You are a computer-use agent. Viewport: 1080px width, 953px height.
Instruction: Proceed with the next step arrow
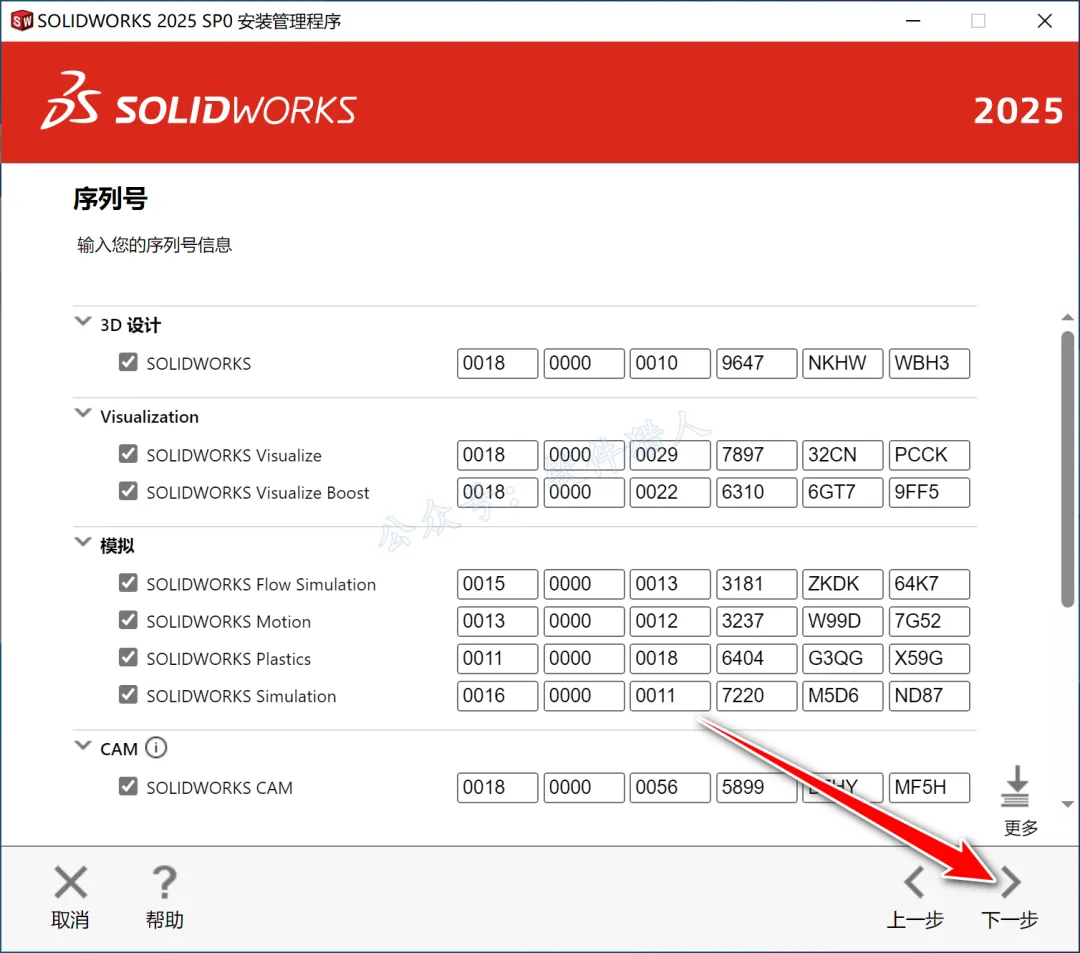click(x=1010, y=882)
